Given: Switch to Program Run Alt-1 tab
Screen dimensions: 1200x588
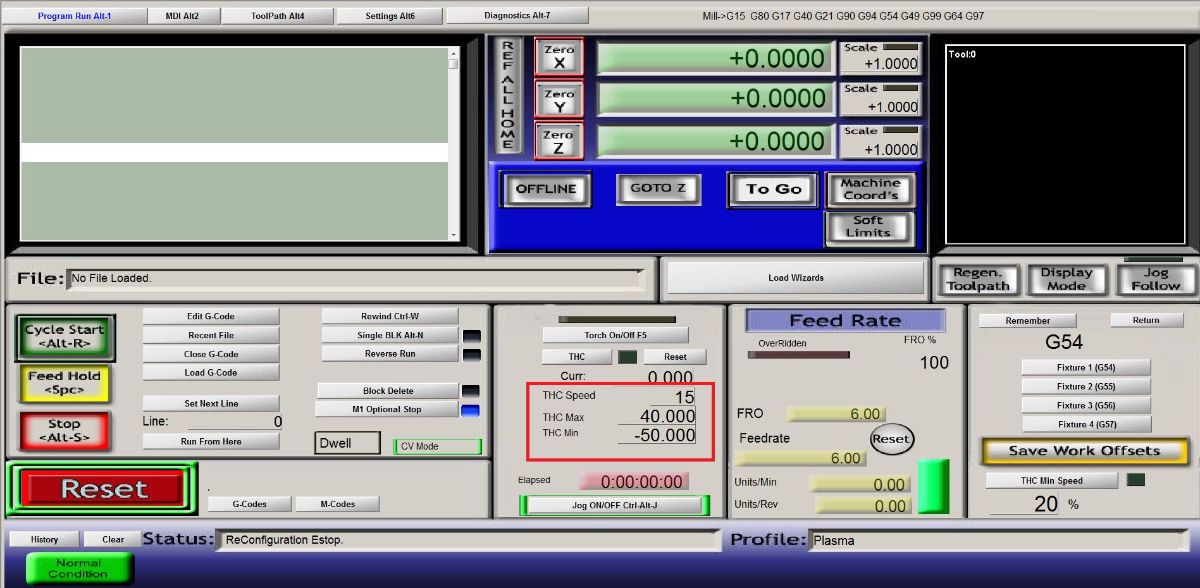Looking at the screenshot, I should click(75, 16).
